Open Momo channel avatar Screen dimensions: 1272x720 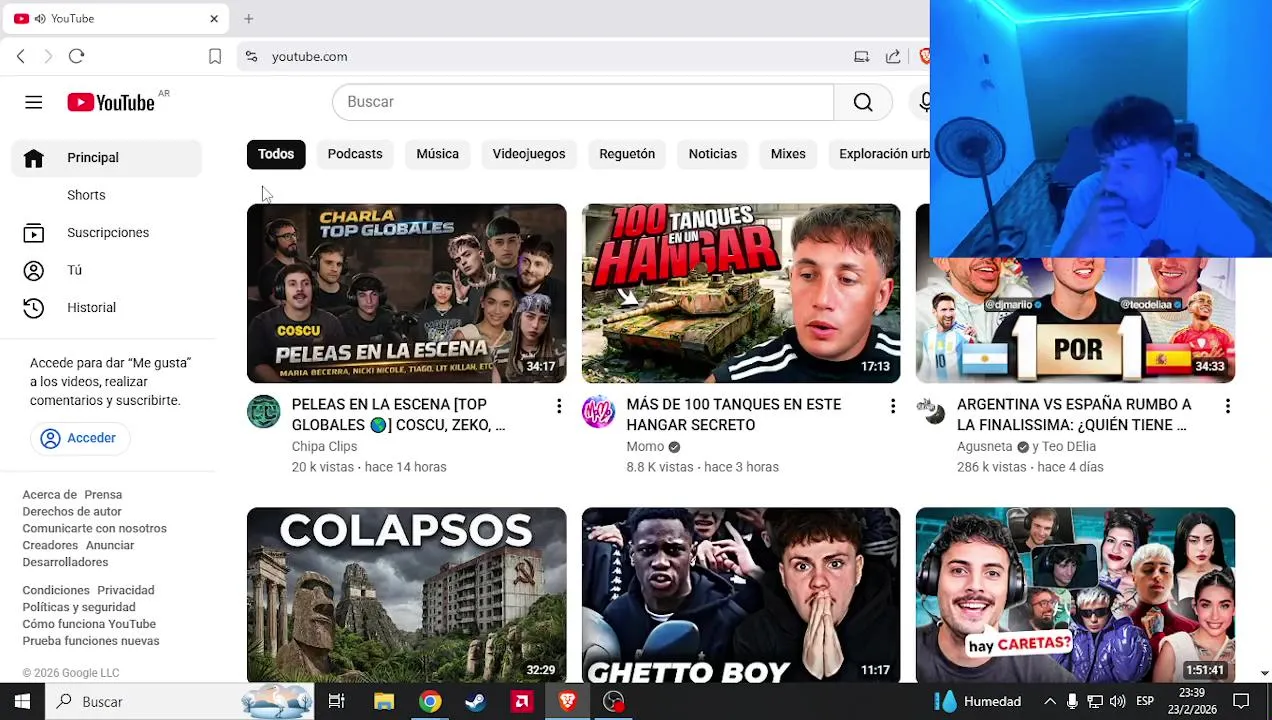point(598,411)
